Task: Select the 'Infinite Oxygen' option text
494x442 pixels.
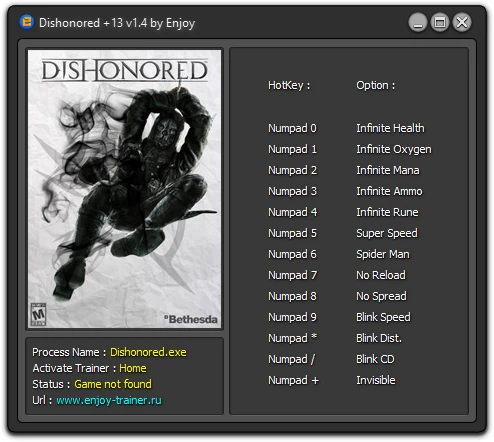Action: pyautogui.click(x=394, y=149)
